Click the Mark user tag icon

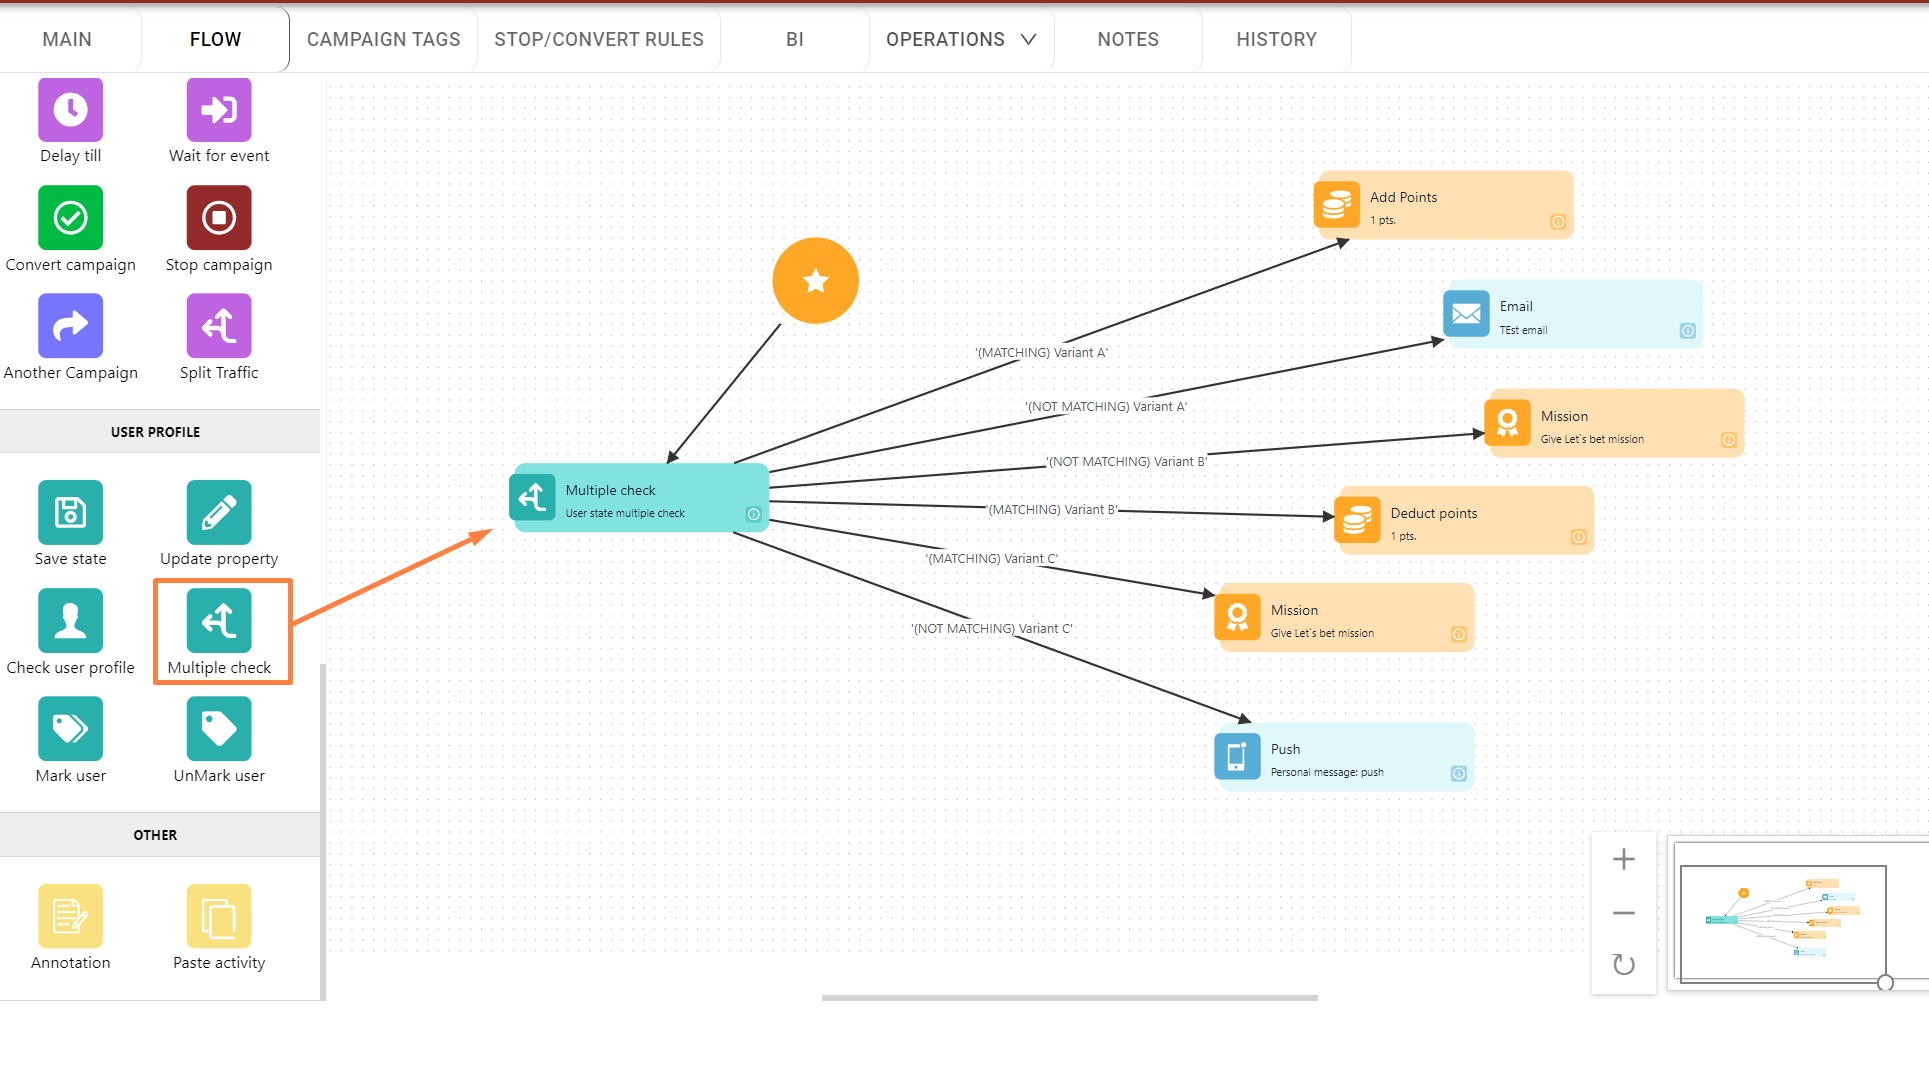(70, 729)
